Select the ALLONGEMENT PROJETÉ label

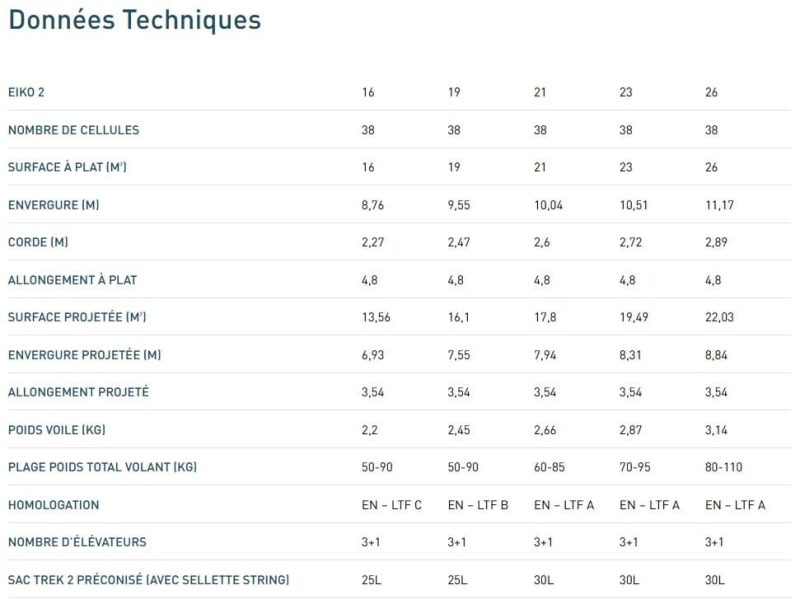79,392
